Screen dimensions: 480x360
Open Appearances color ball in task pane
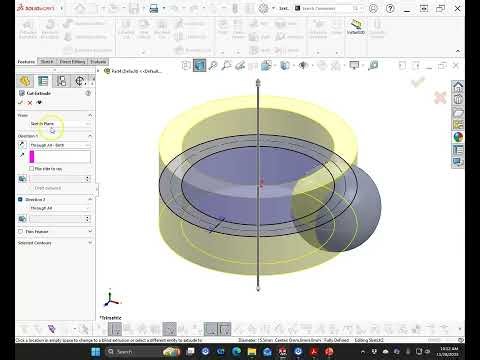point(458,137)
